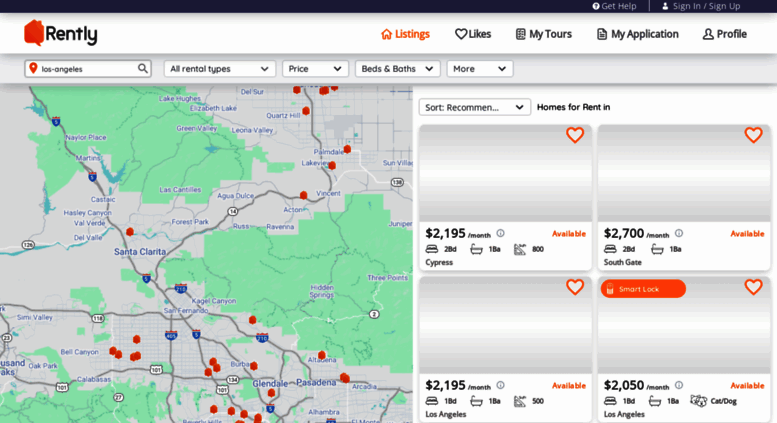The width and height of the screenshot is (777, 423).
Task: Click the Sign In / Sign Up link
Action: tap(700, 6)
